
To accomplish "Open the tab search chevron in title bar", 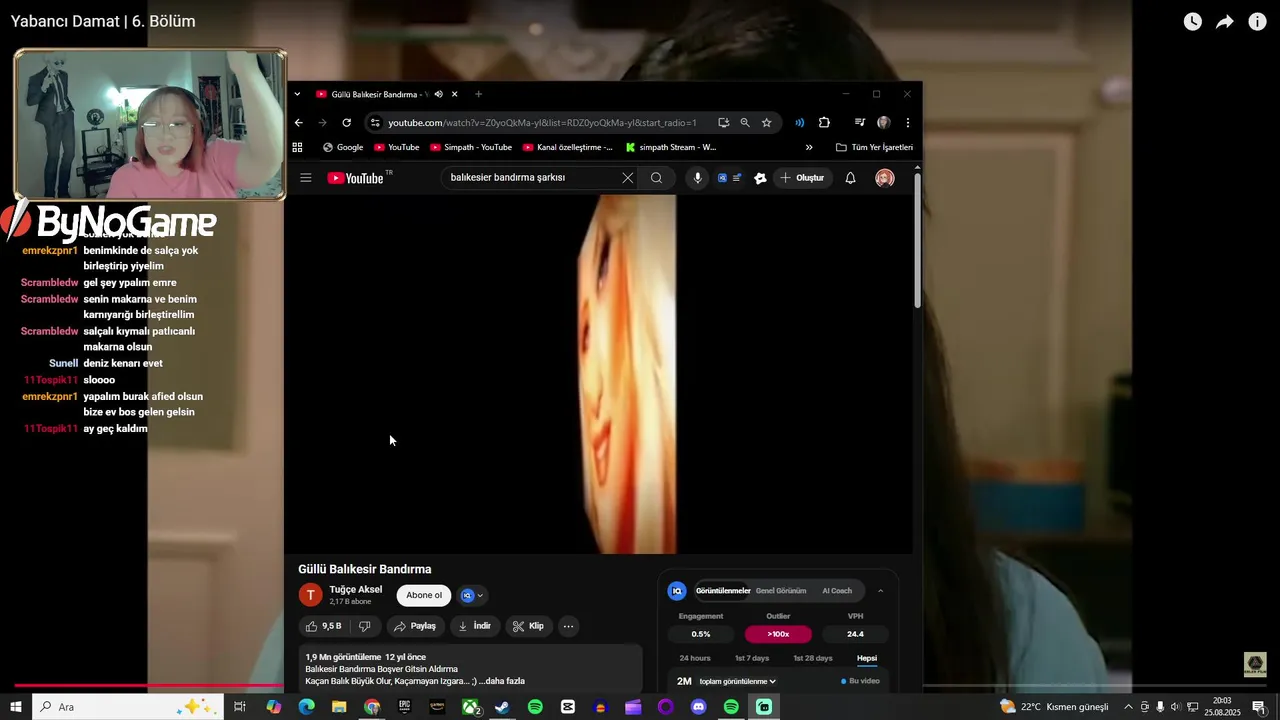I will tap(297, 94).
